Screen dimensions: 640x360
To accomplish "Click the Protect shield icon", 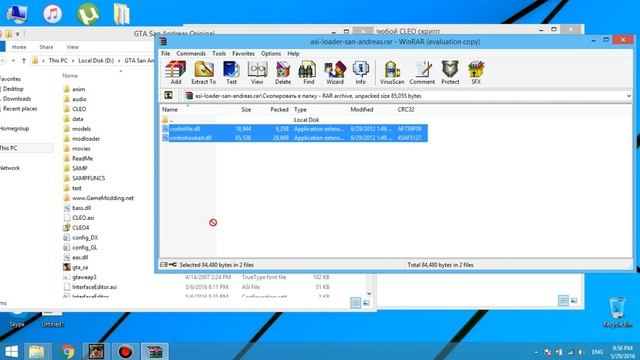I will (x=450, y=73).
